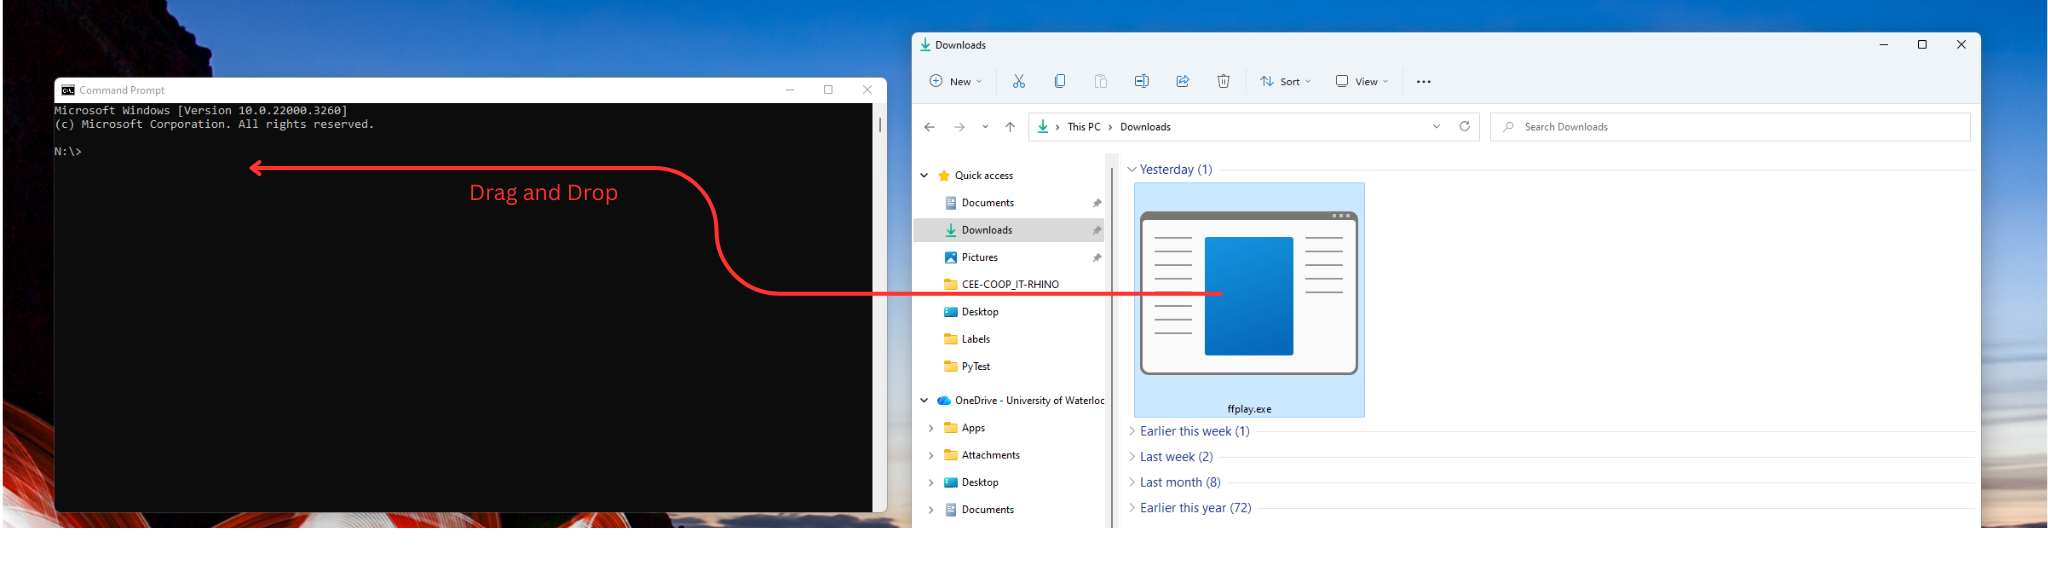2048x577 pixels.
Task: Go back with the Explorer back arrow
Action: click(x=929, y=127)
